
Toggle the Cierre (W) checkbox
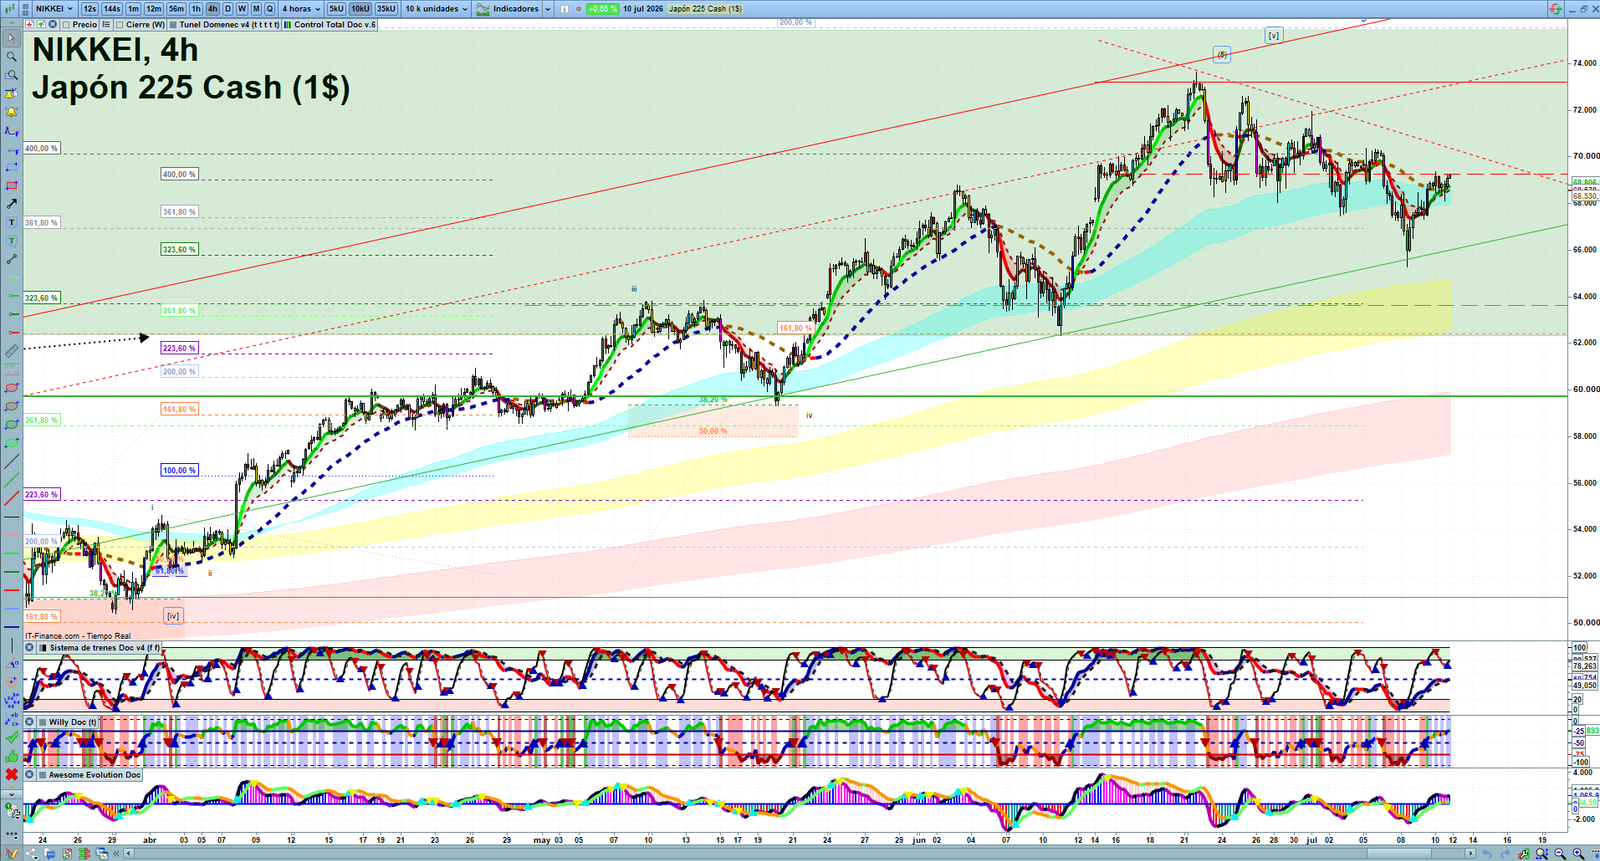pos(119,24)
